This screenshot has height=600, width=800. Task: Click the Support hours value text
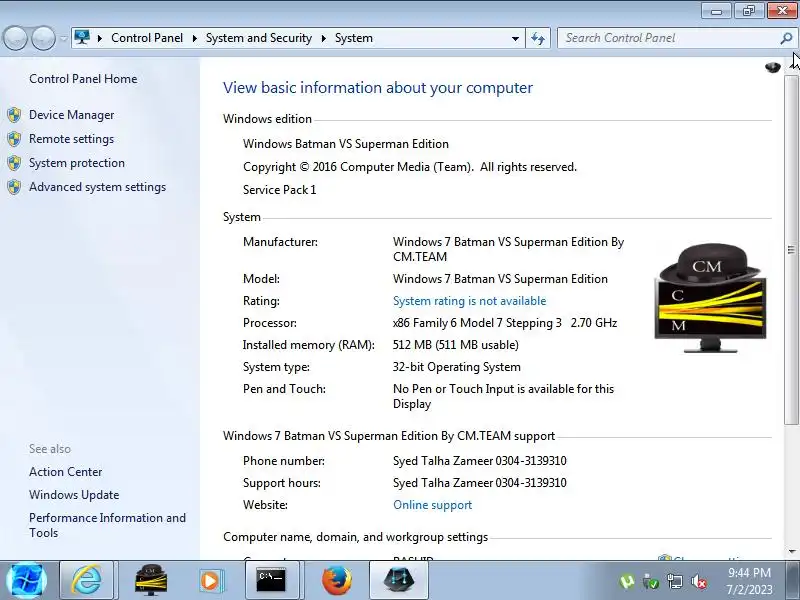pyautogui.click(x=480, y=483)
